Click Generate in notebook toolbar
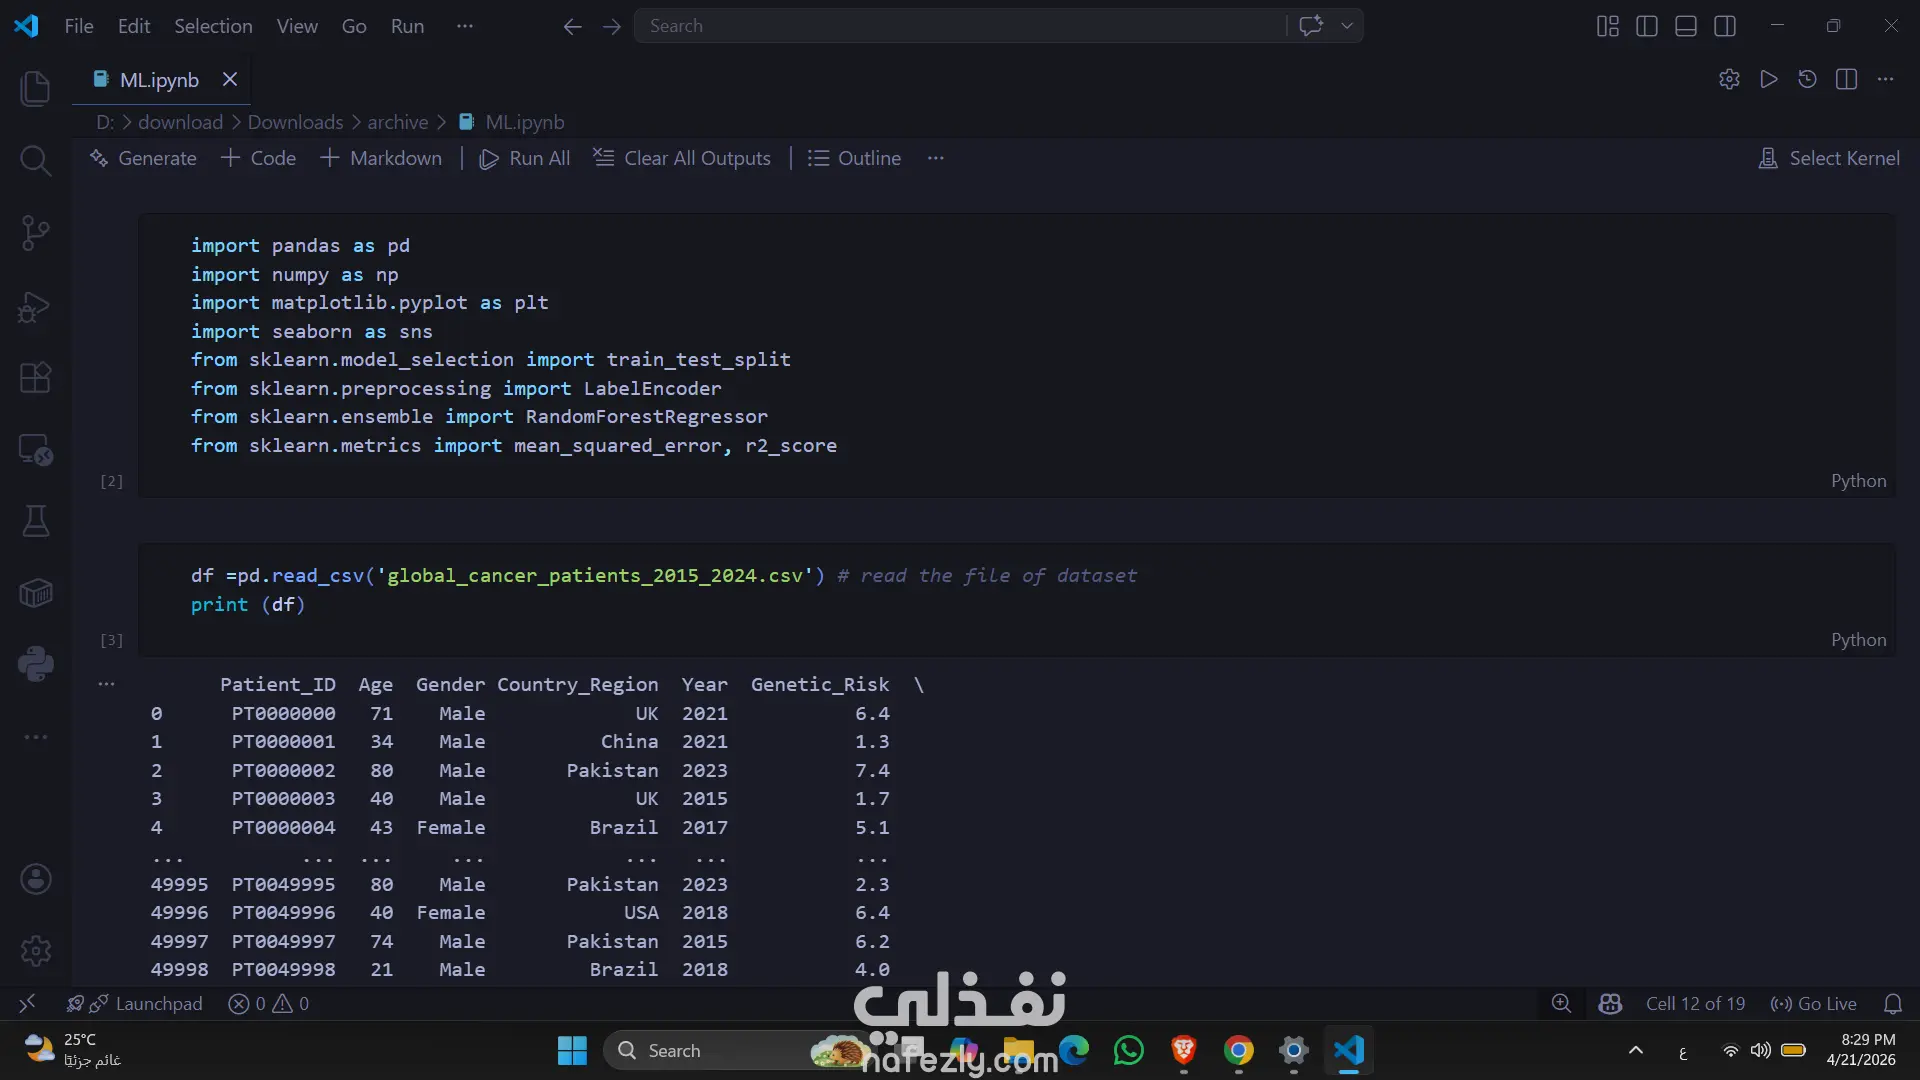This screenshot has width=1920, height=1080. (143, 158)
